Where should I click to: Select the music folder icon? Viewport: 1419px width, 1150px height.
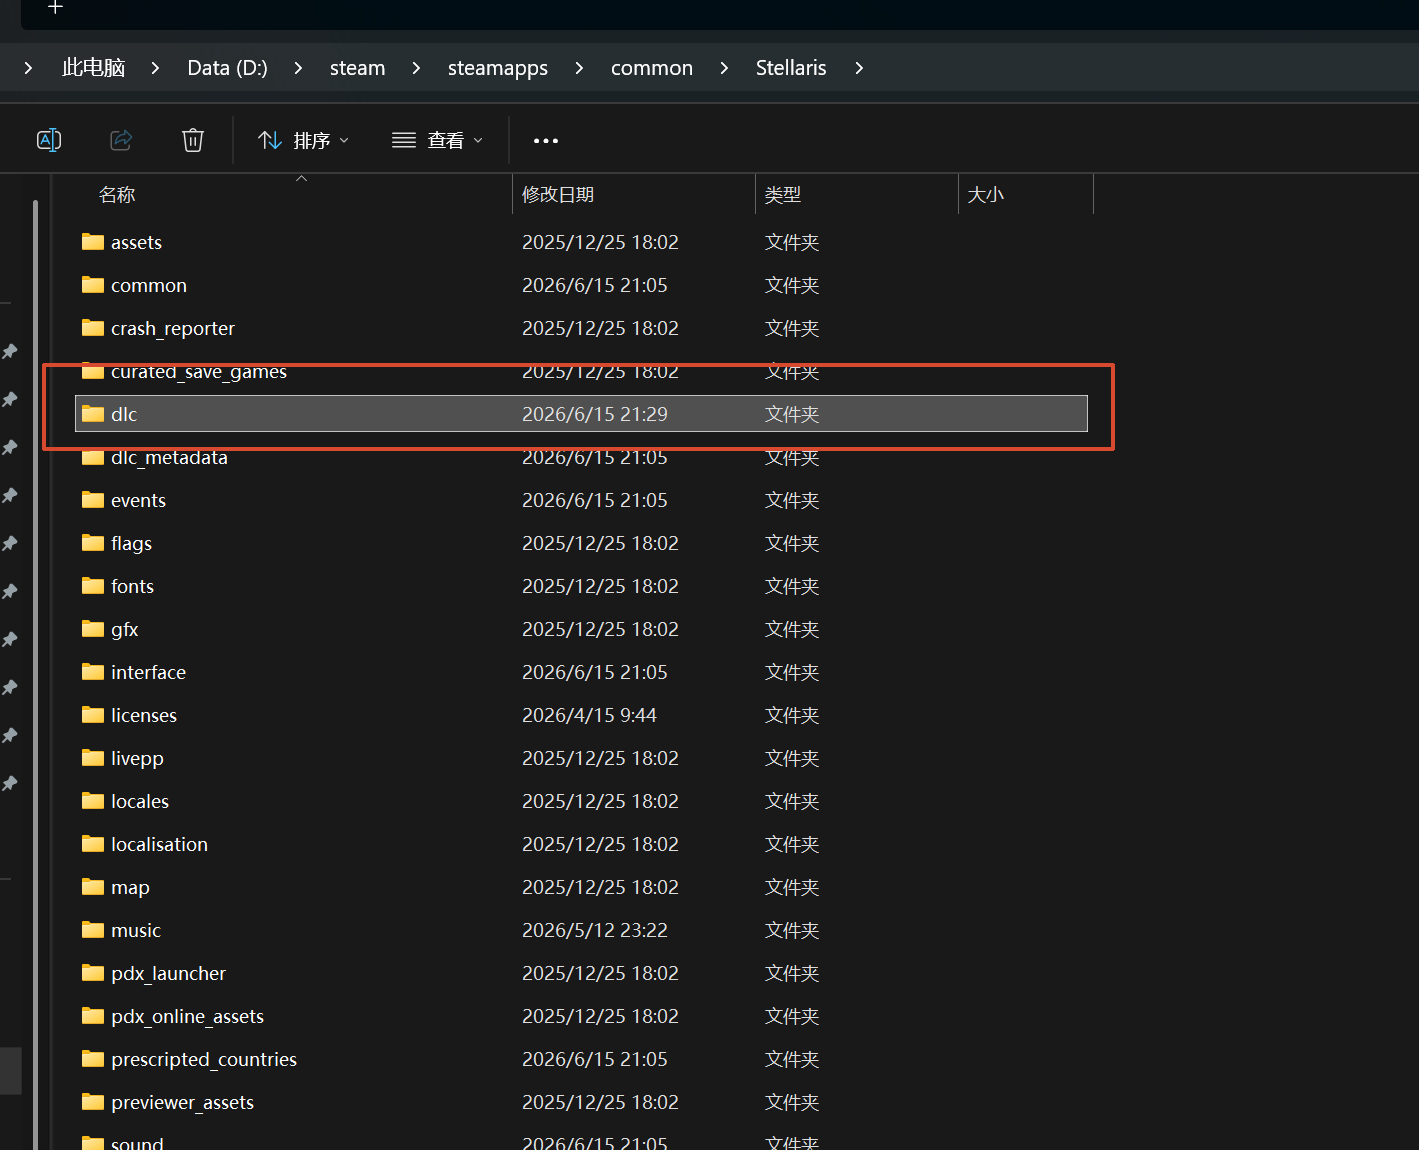(93, 930)
